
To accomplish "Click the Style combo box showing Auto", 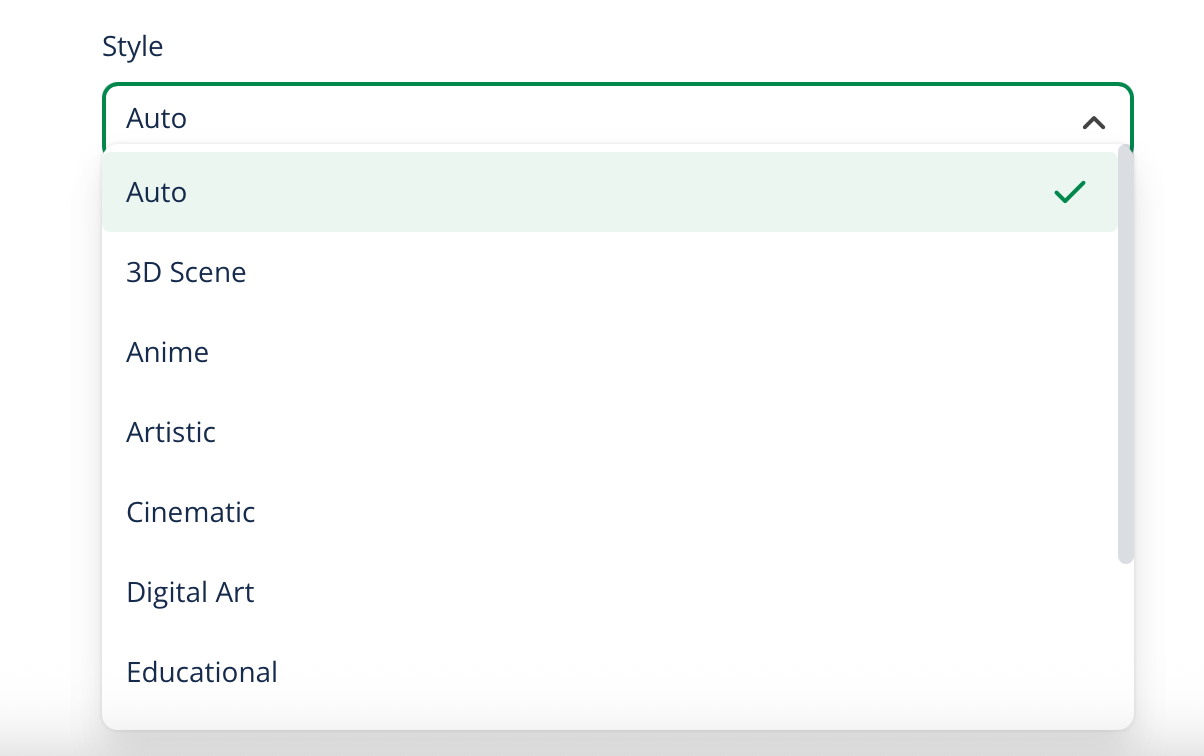I will click(600, 118).
